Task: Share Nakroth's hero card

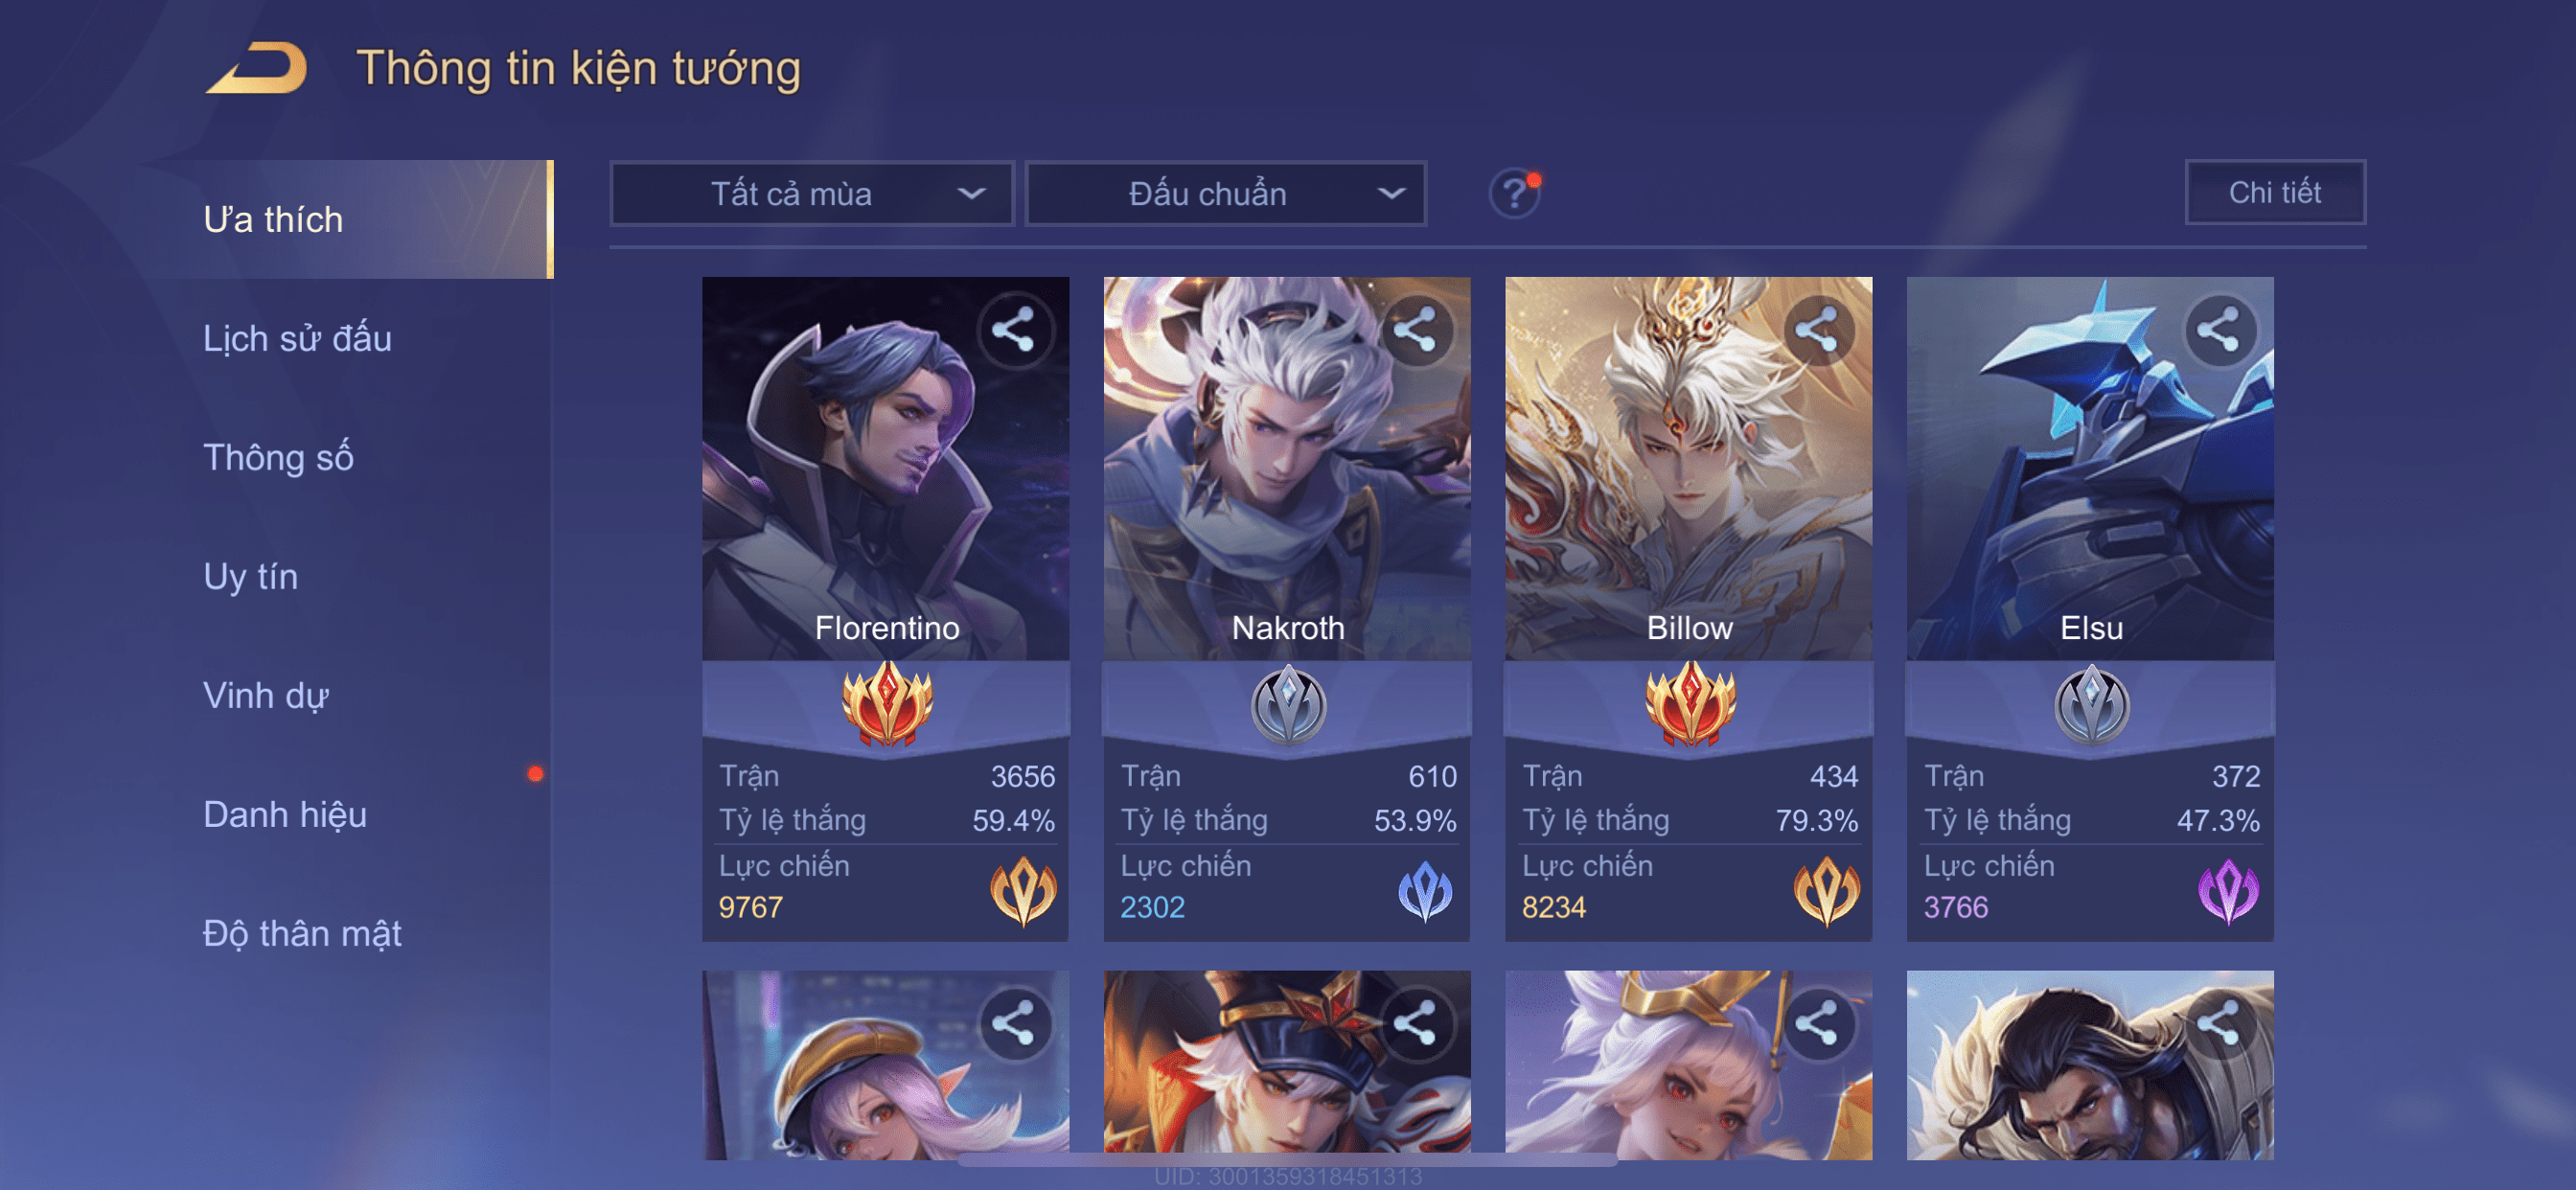Action: 1416,330
